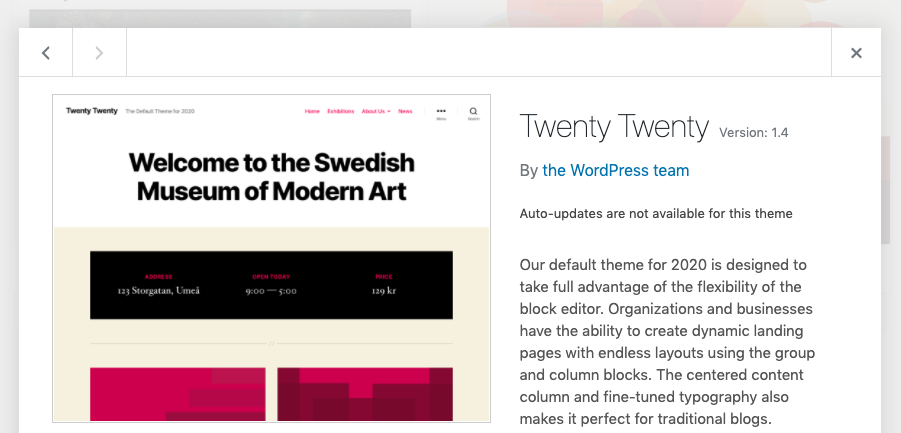The width and height of the screenshot is (901, 433).
Task: Expand the About Us dropdown in preview
Action: (x=375, y=111)
